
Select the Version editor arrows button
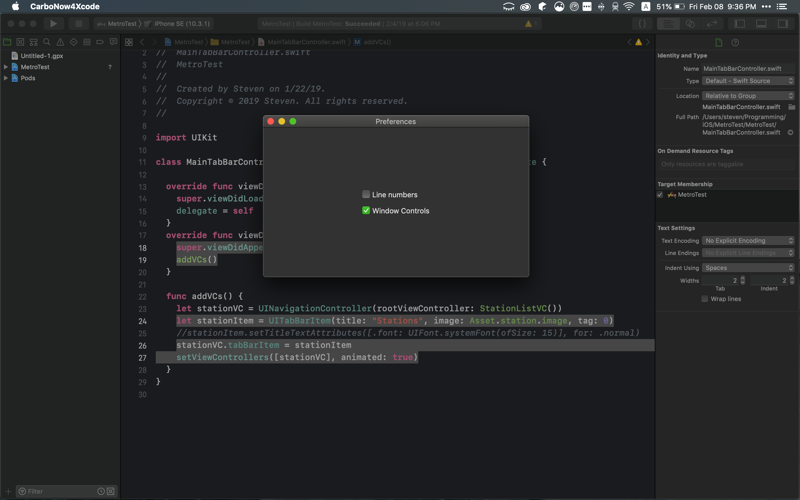pos(712,23)
